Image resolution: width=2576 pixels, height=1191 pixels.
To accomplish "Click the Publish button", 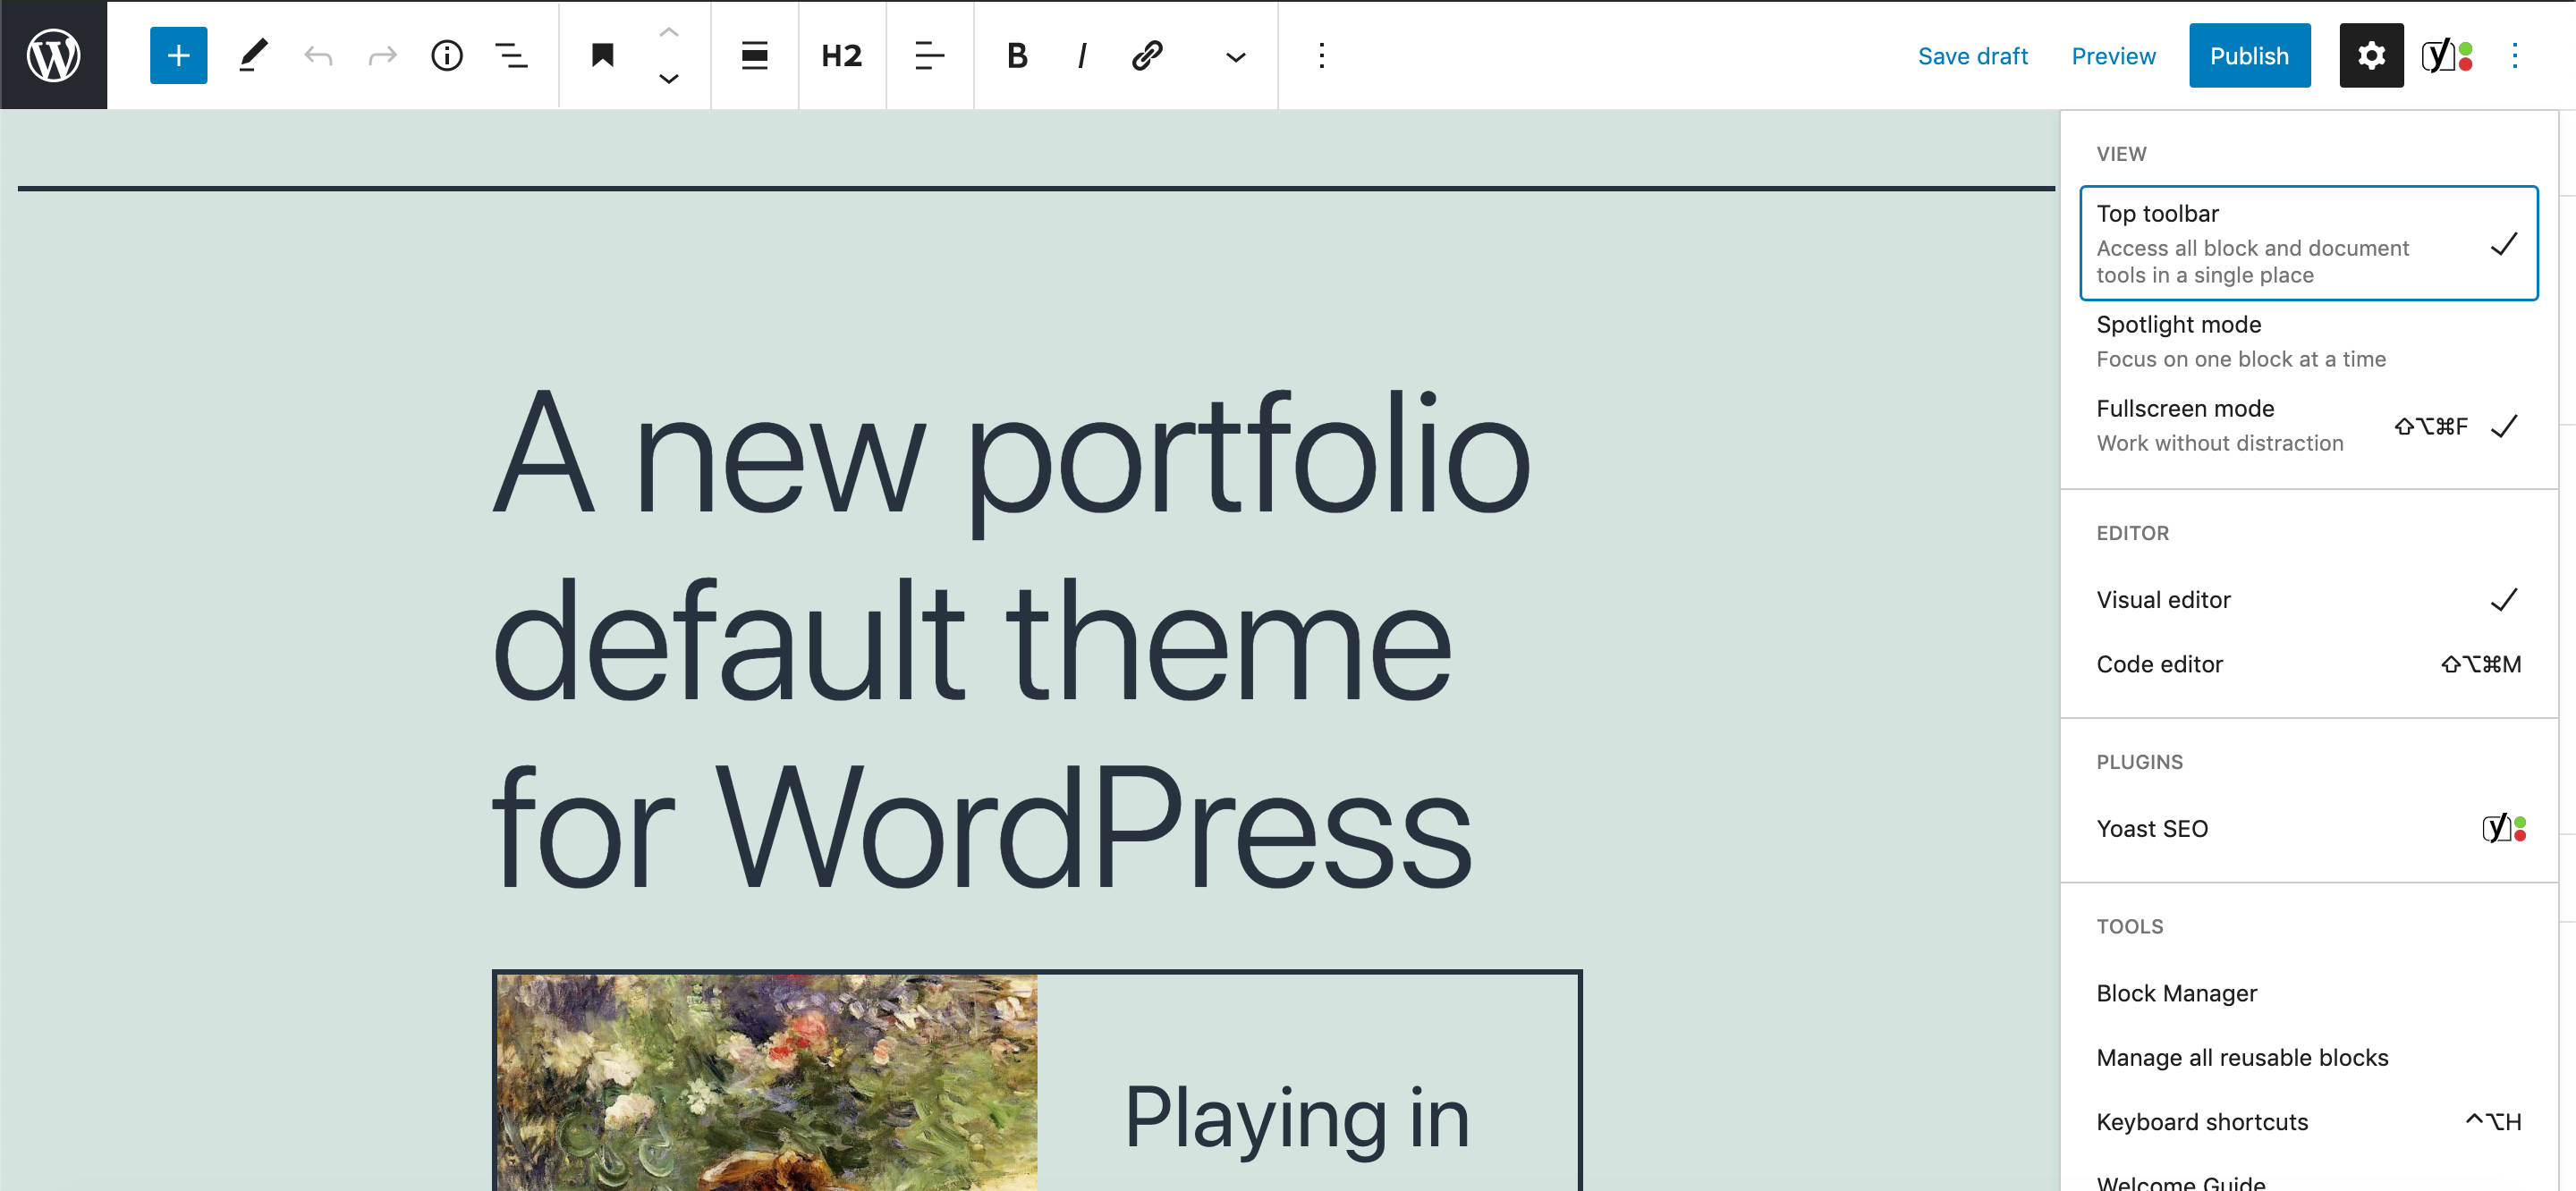I will coord(2250,55).
